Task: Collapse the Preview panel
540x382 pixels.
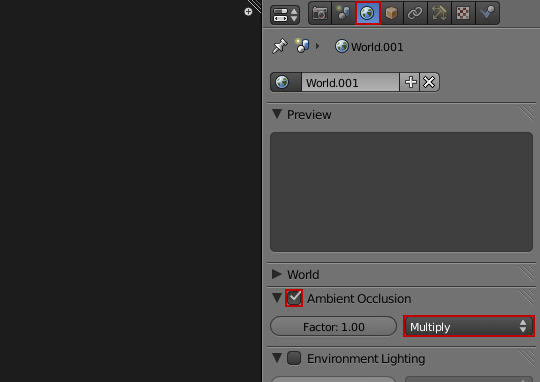Action: coord(277,114)
